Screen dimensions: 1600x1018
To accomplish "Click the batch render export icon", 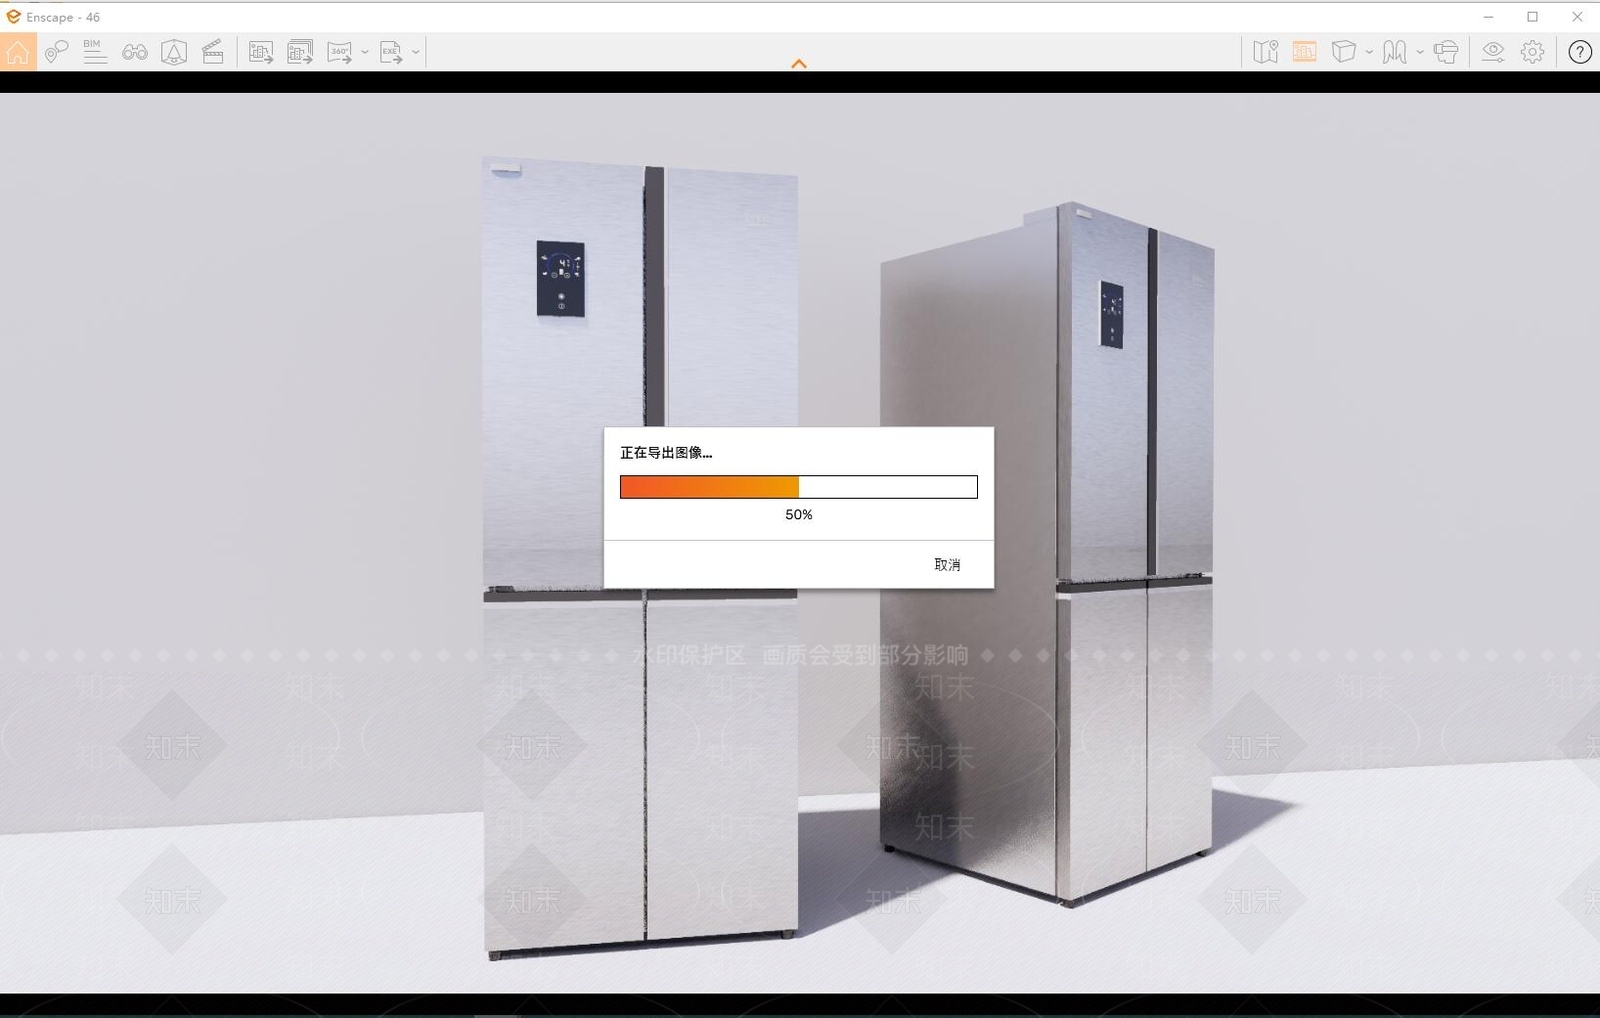I will coord(300,52).
